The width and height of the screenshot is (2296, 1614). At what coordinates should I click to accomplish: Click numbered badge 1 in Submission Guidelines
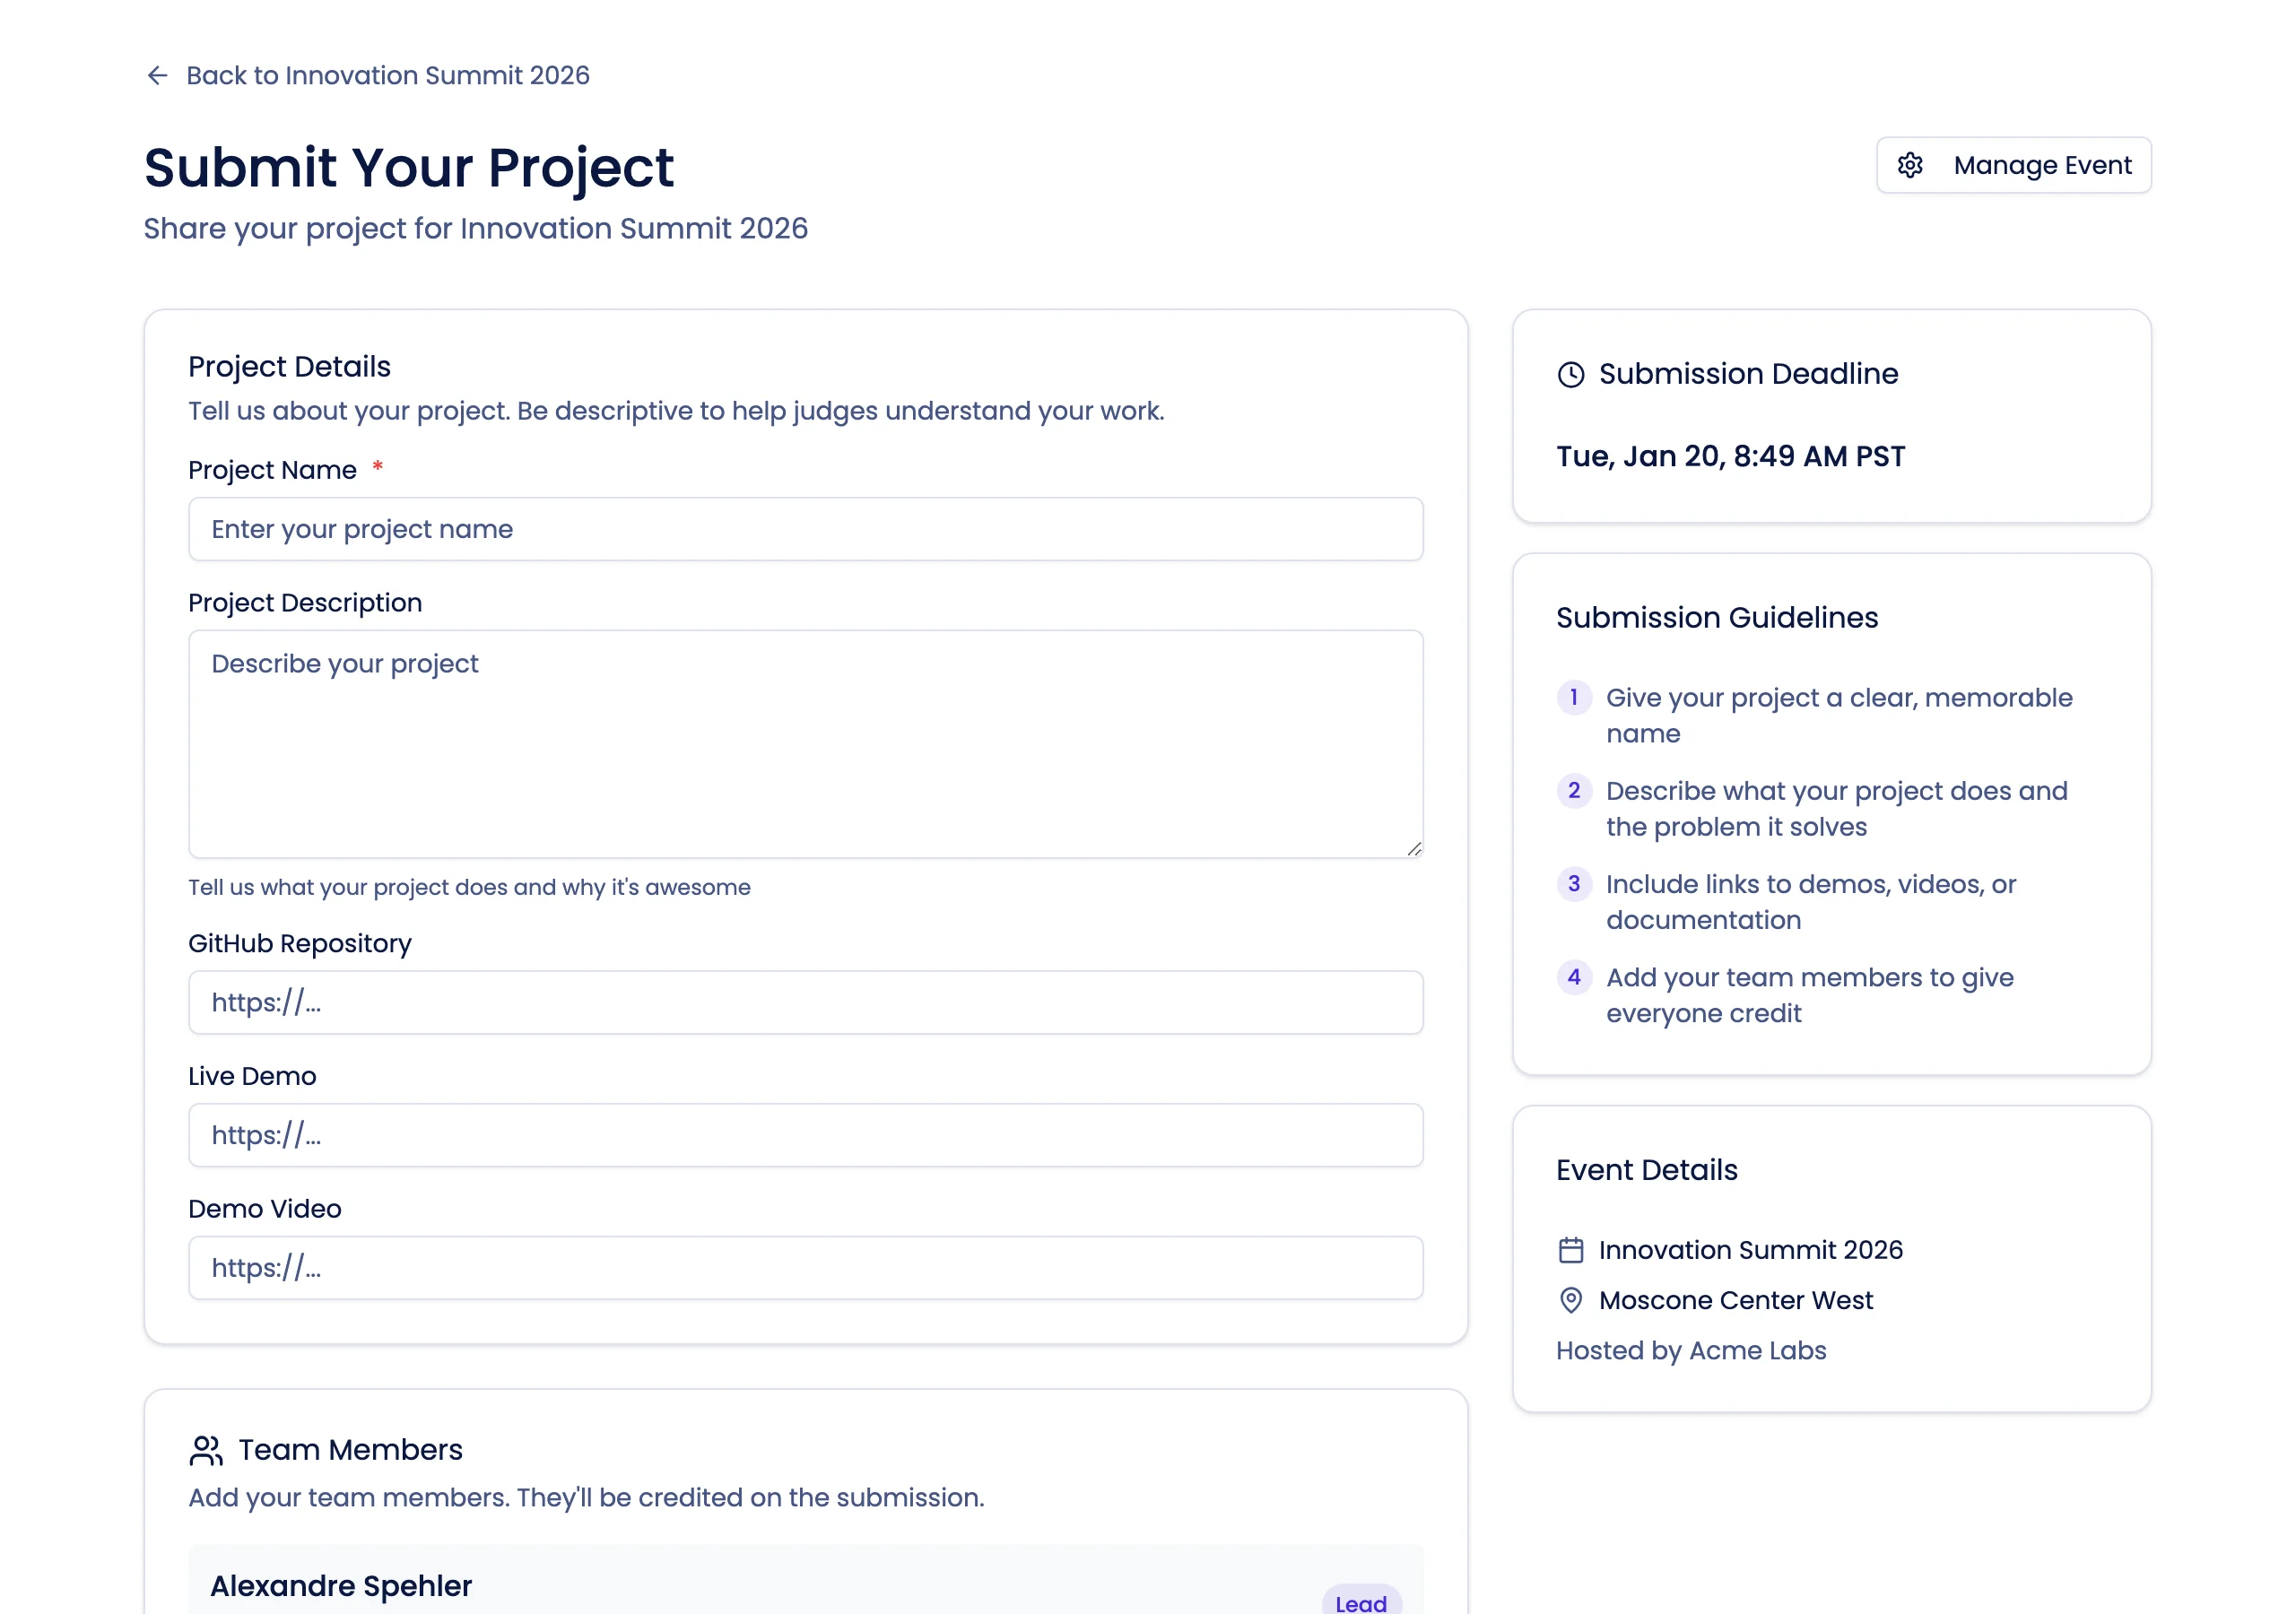[x=1574, y=698]
